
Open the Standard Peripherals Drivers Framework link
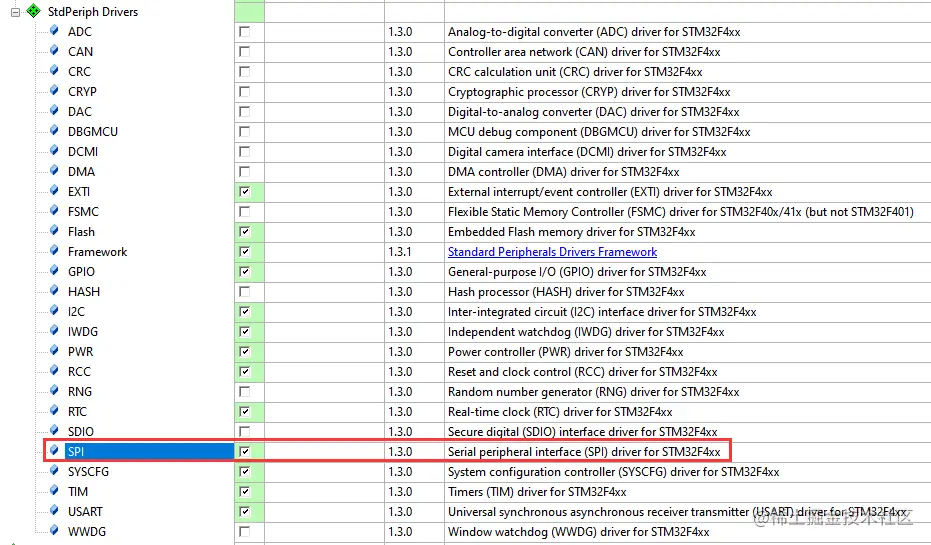tap(552, 252)
